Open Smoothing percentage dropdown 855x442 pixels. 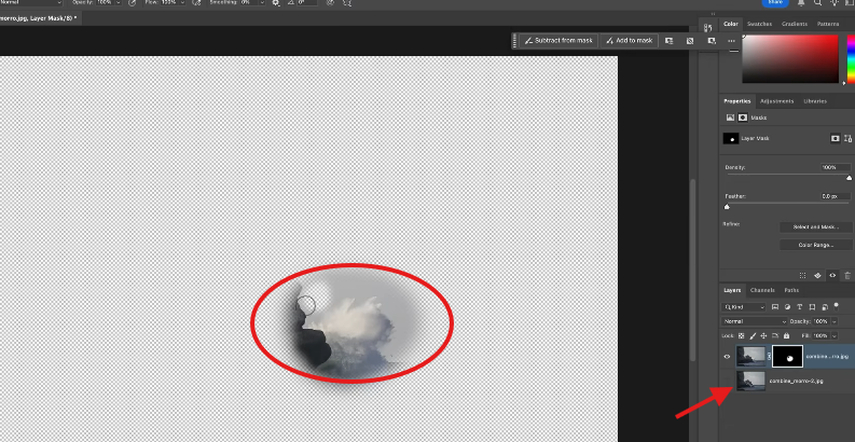click(262, 3)
